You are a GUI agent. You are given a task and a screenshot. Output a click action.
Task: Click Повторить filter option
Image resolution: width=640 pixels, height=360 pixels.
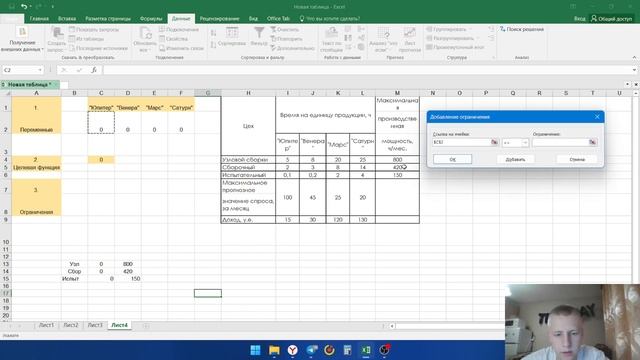pos(286,39)
